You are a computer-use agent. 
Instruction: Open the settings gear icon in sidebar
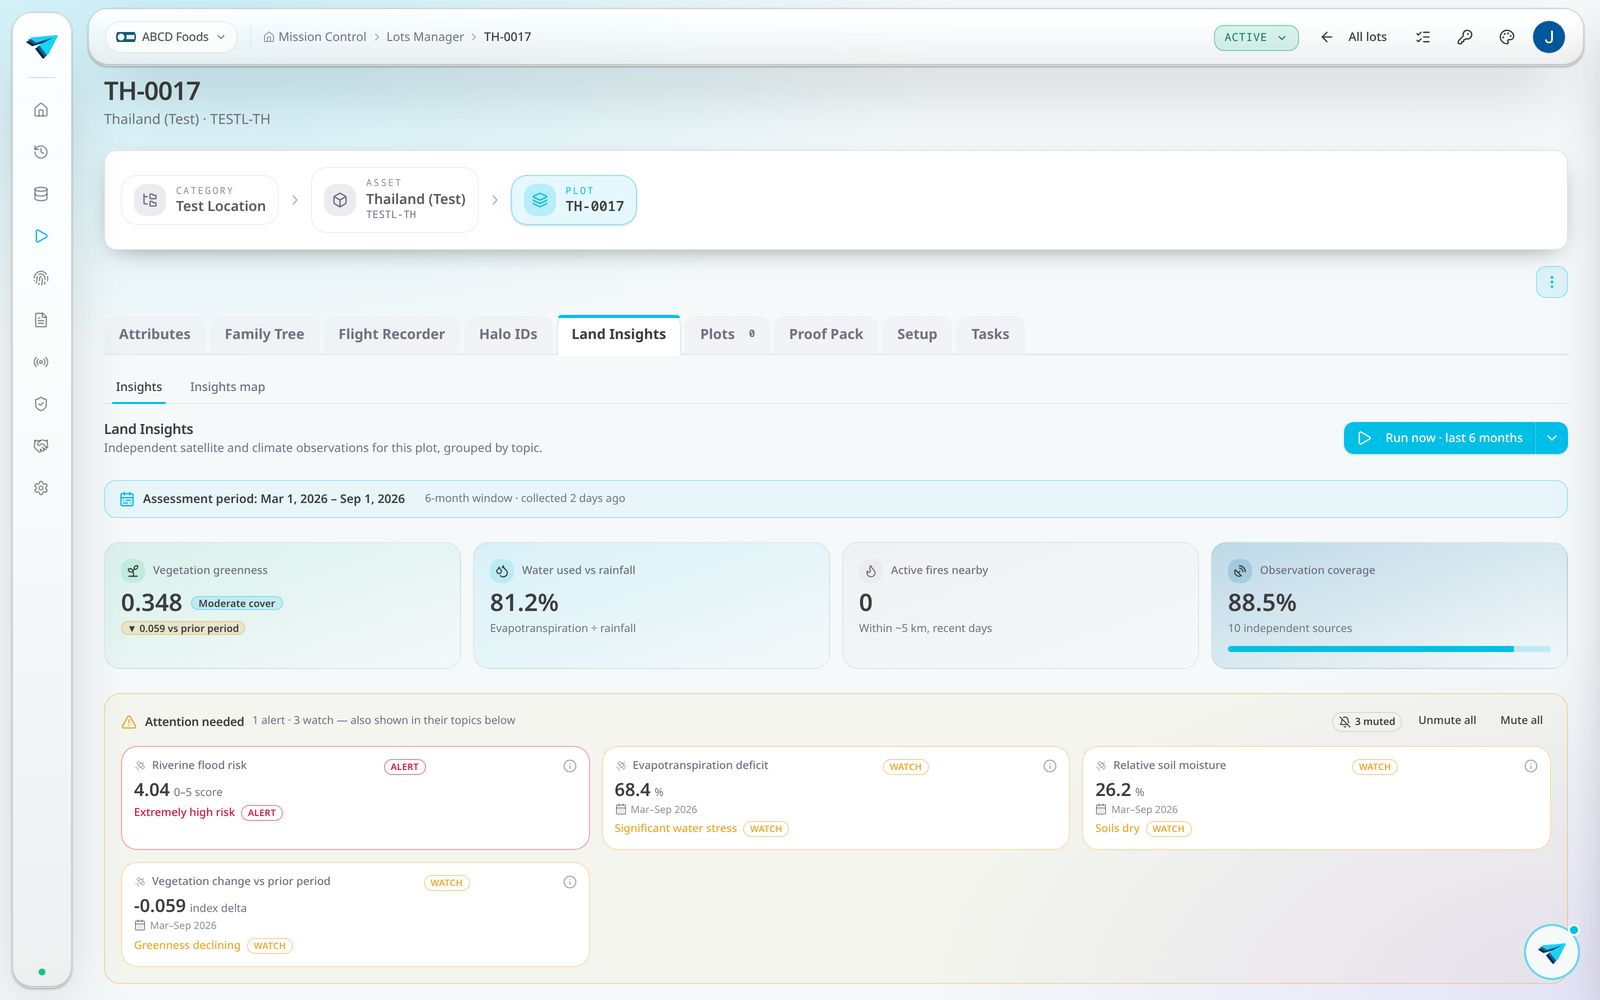(x=41, y=488)
